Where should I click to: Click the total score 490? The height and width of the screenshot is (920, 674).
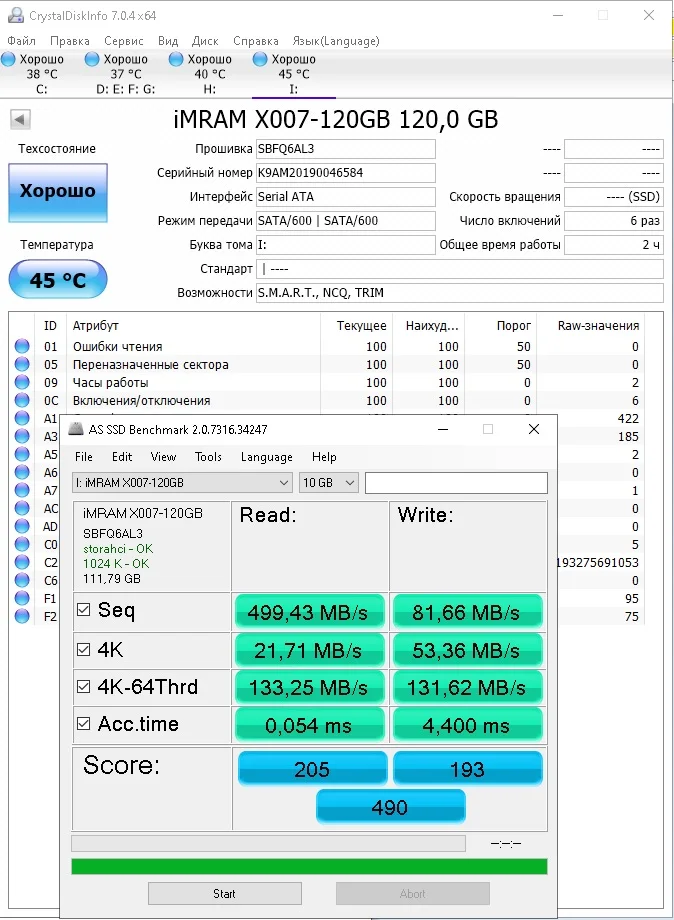(390, 807)
